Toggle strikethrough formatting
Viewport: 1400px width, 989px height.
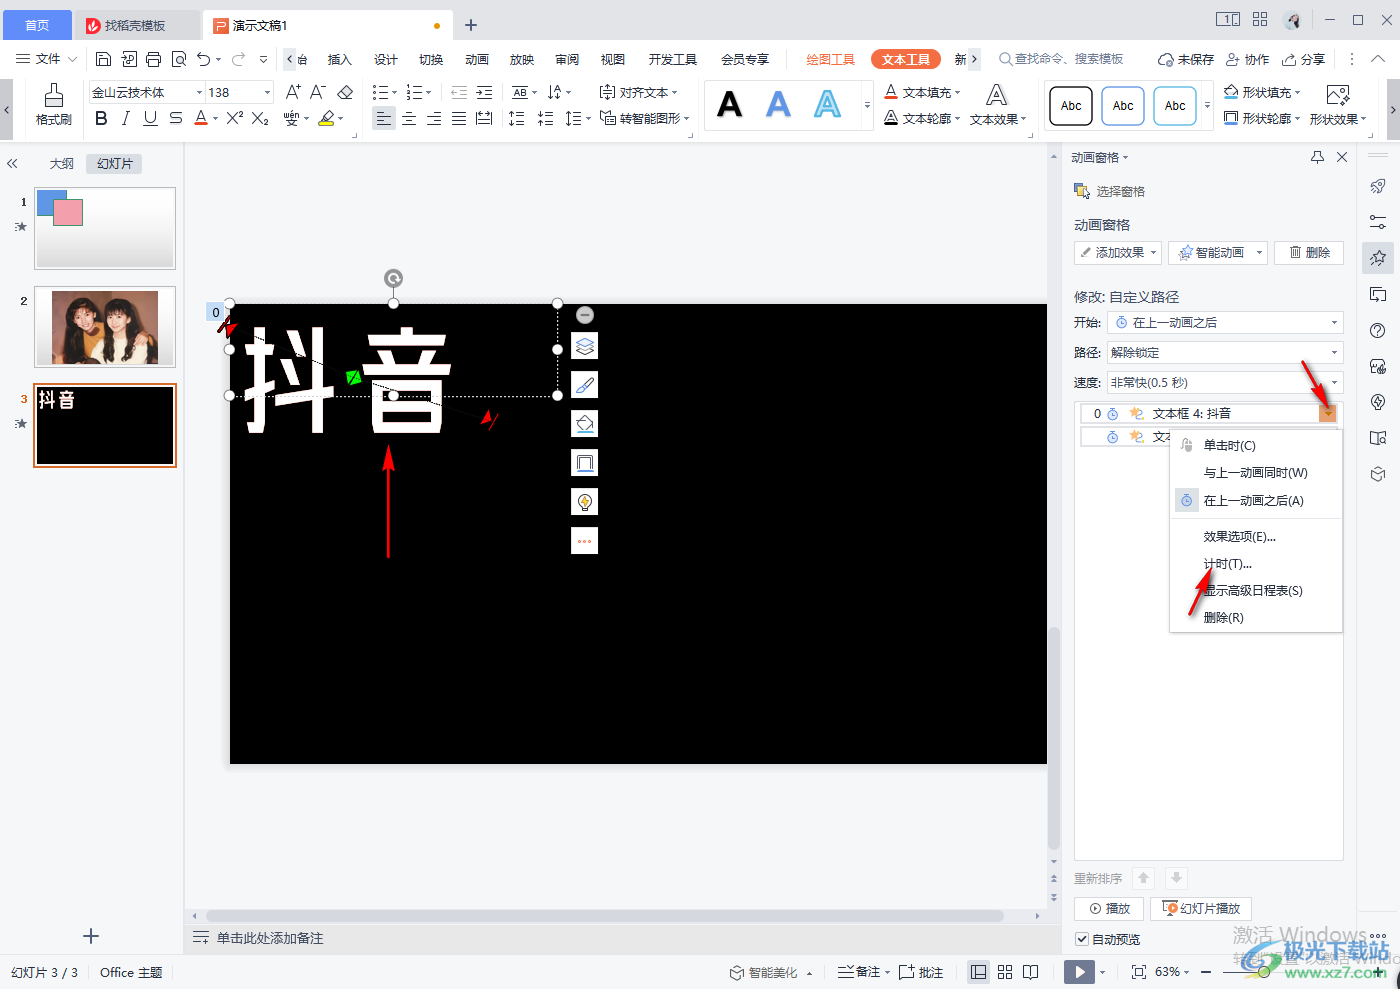[176, 119]
